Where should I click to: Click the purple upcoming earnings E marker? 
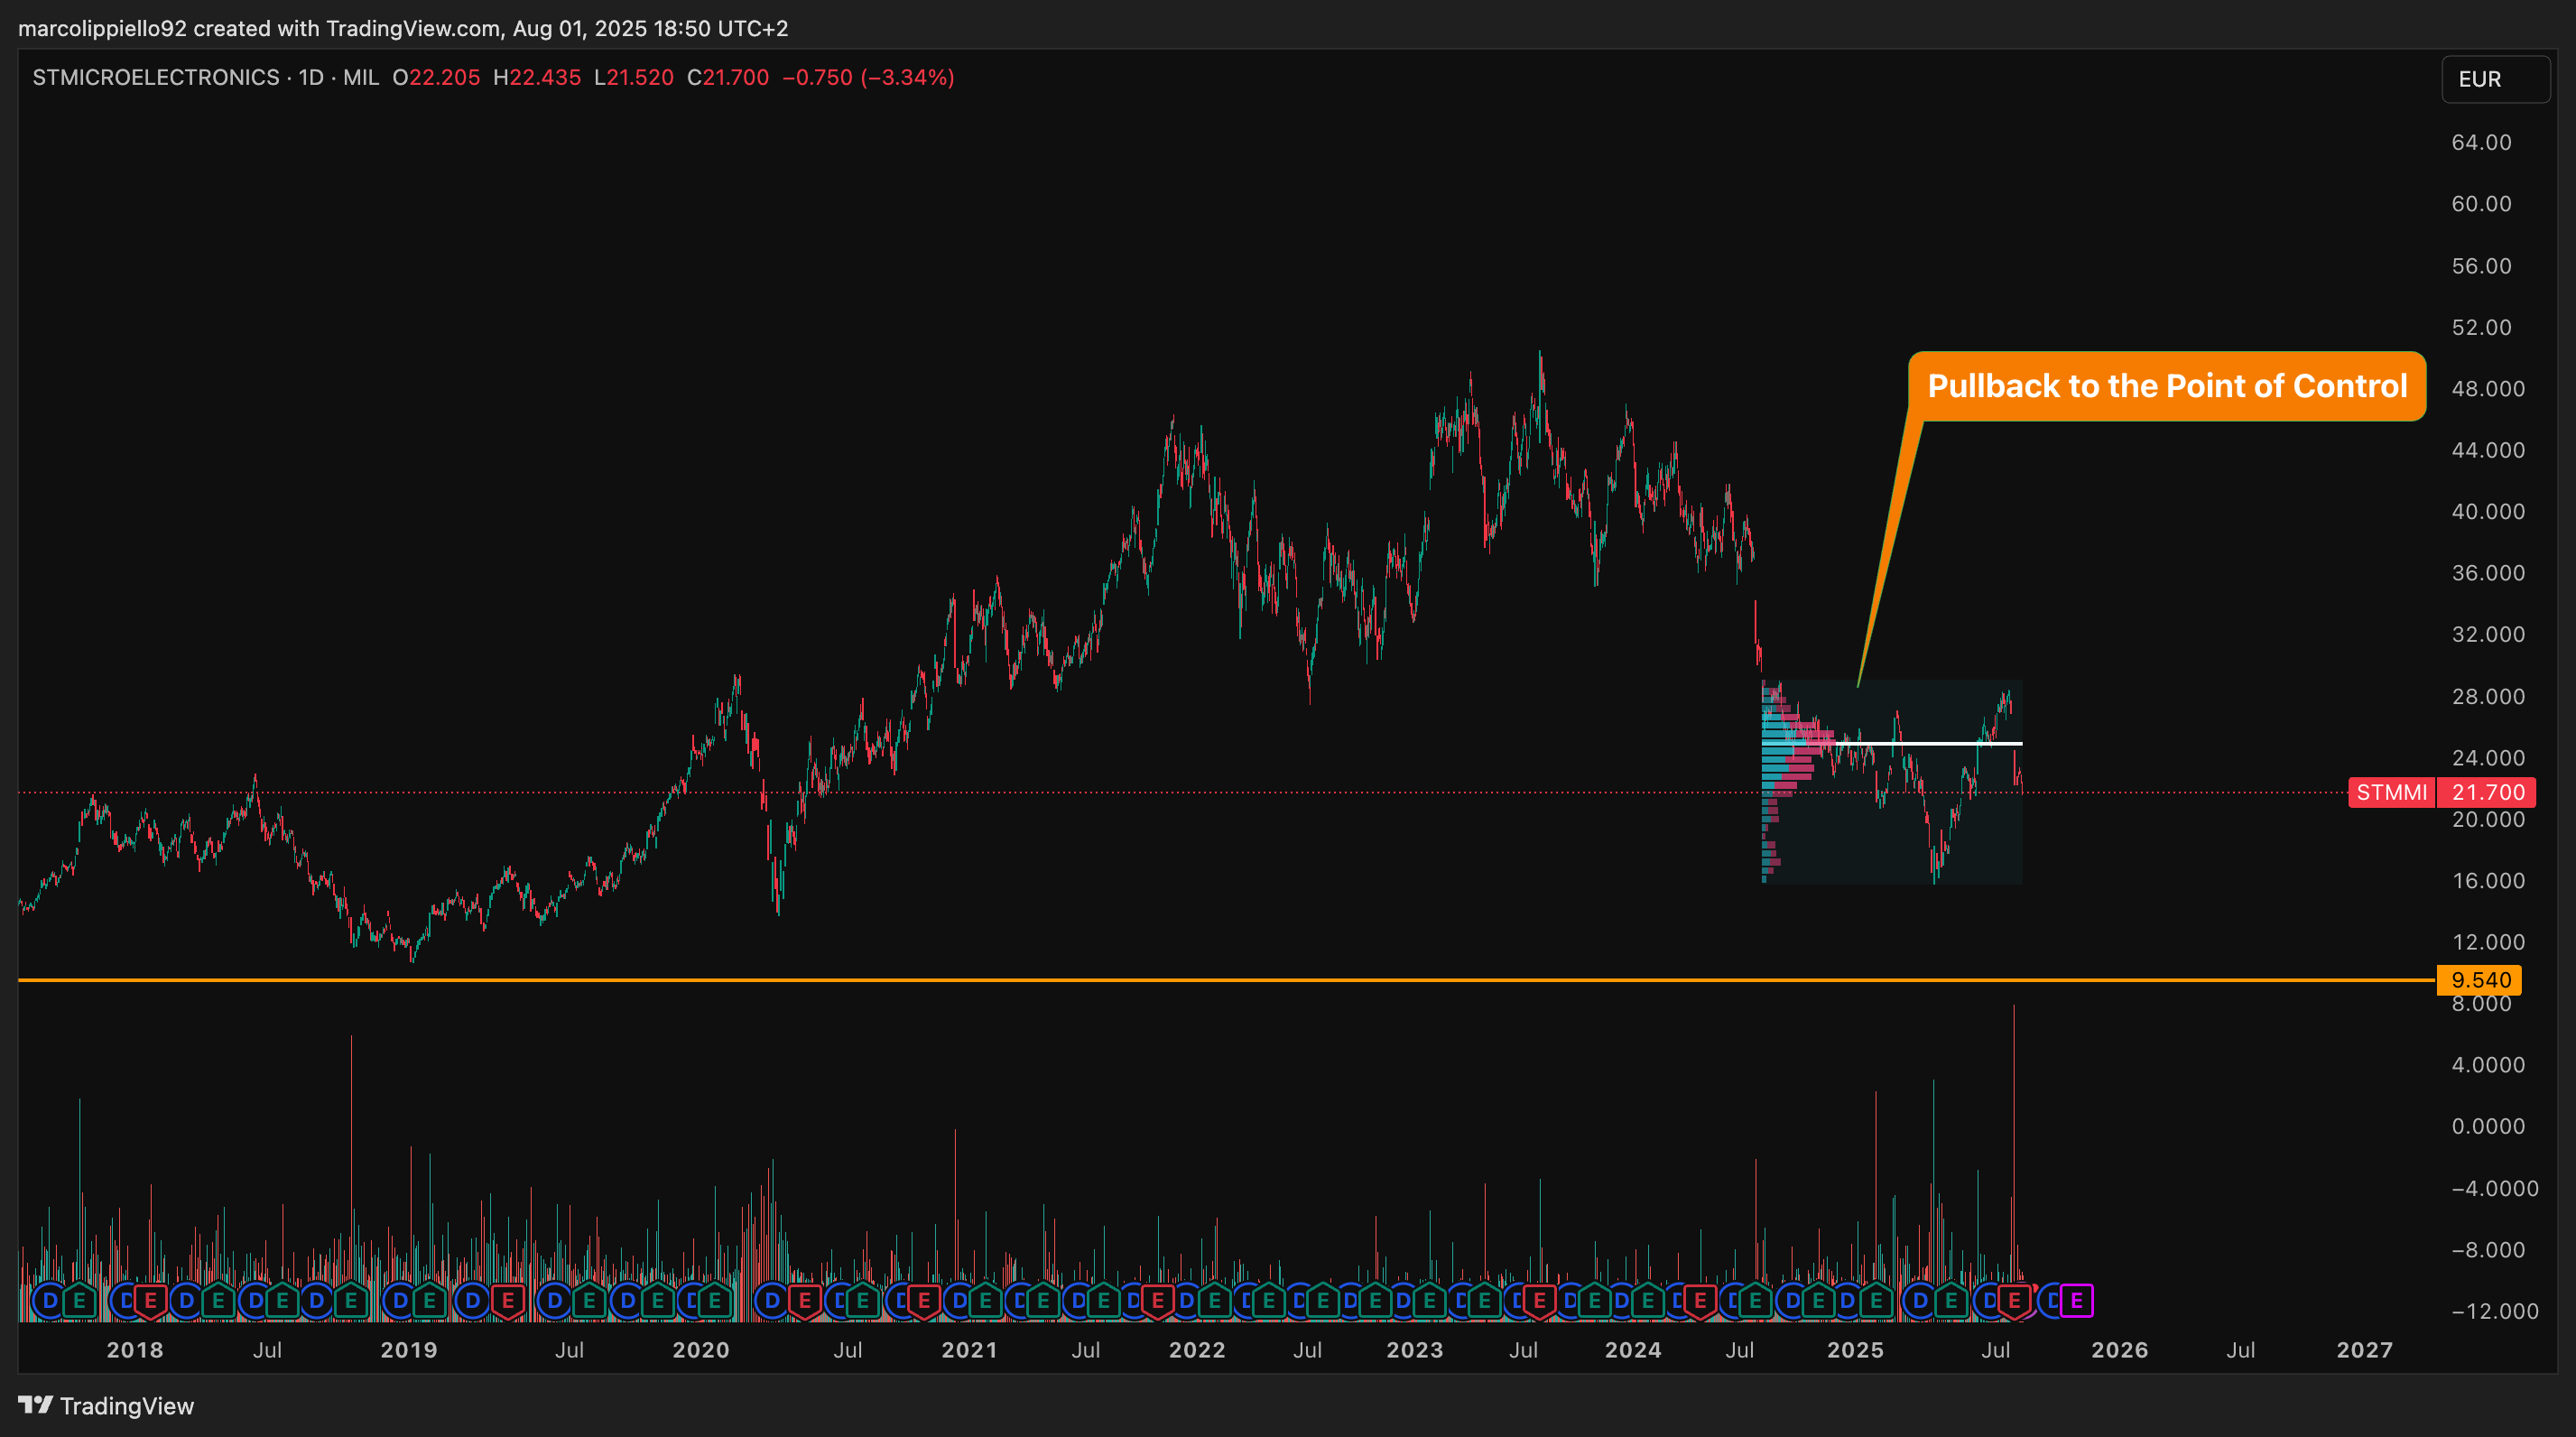point(2076,1301)
